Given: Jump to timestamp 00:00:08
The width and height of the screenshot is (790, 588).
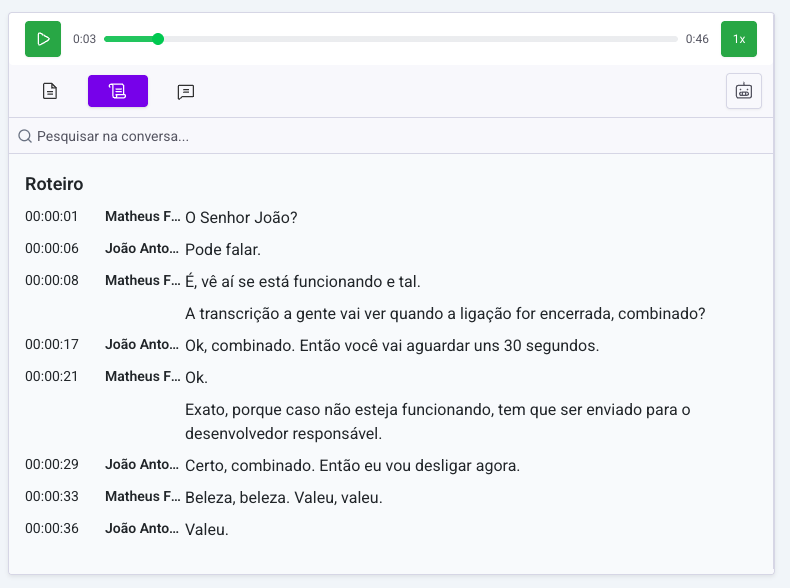Looking at the screenshot, I should tap(52, 281).
